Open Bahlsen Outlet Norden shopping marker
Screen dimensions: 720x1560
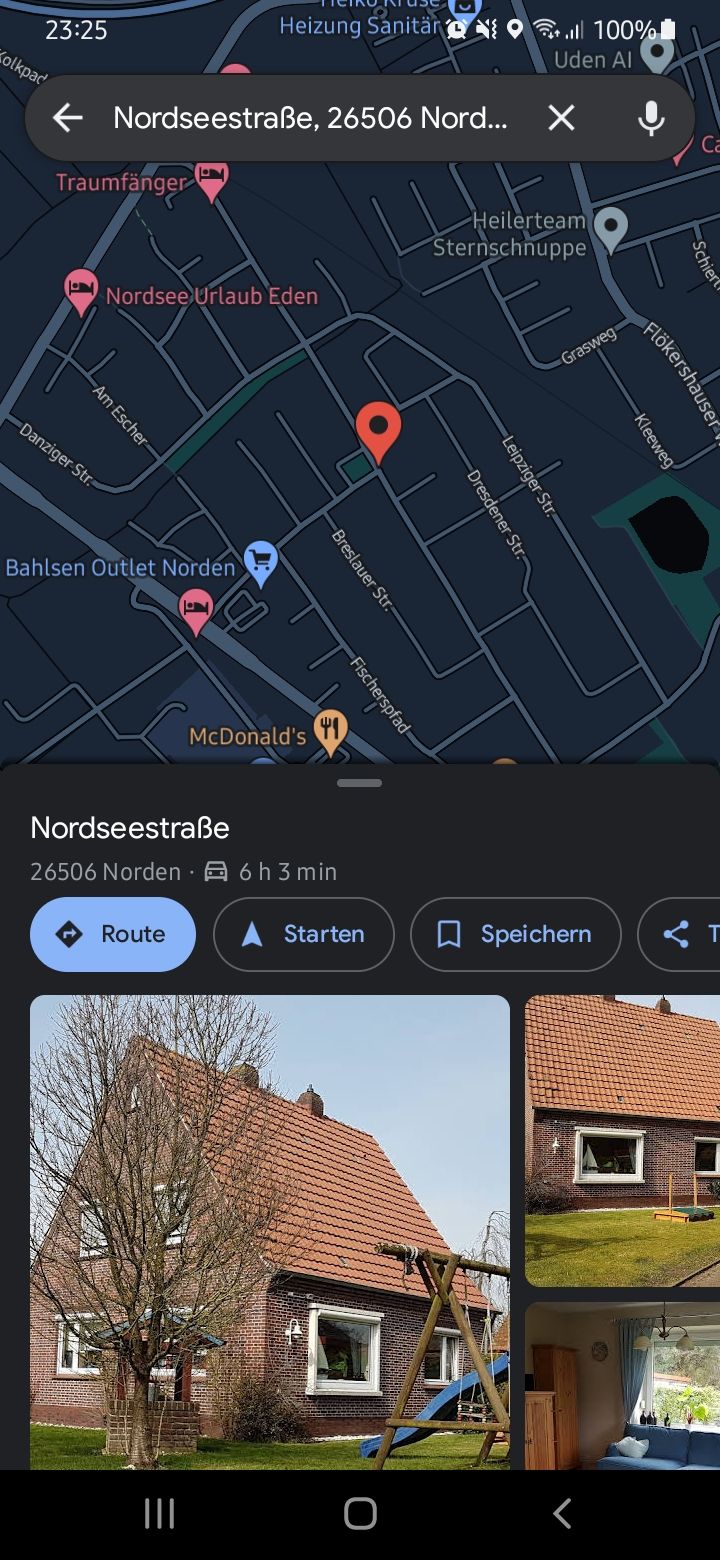point(261,565)
